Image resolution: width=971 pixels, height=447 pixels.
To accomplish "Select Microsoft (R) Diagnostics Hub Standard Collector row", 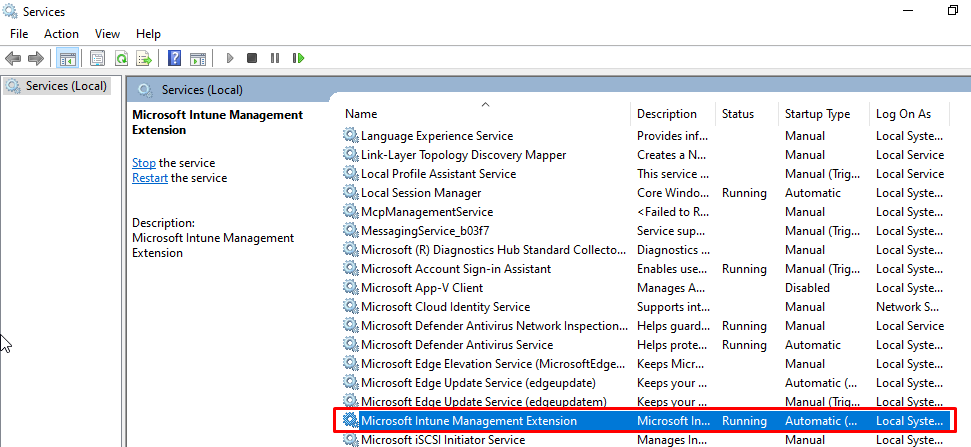I will (x=646, y=250).
